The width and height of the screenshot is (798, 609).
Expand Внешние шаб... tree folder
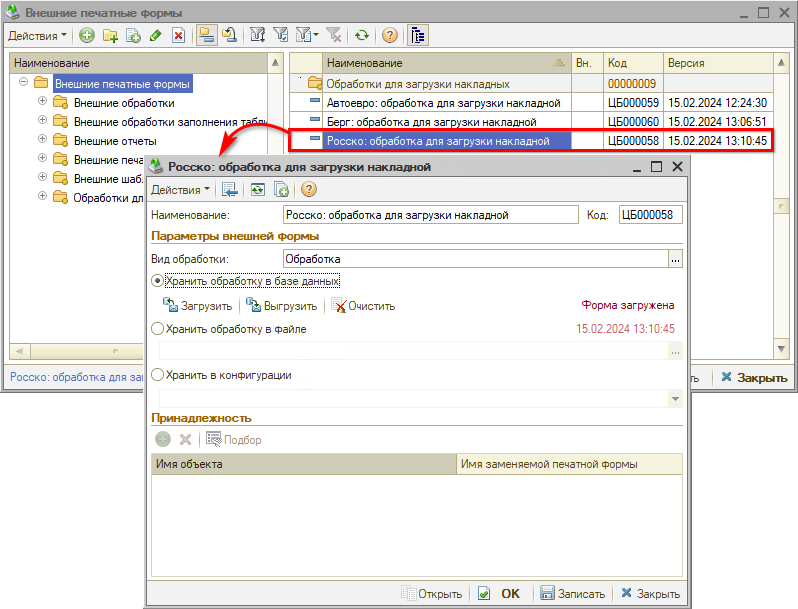point(42,177)
